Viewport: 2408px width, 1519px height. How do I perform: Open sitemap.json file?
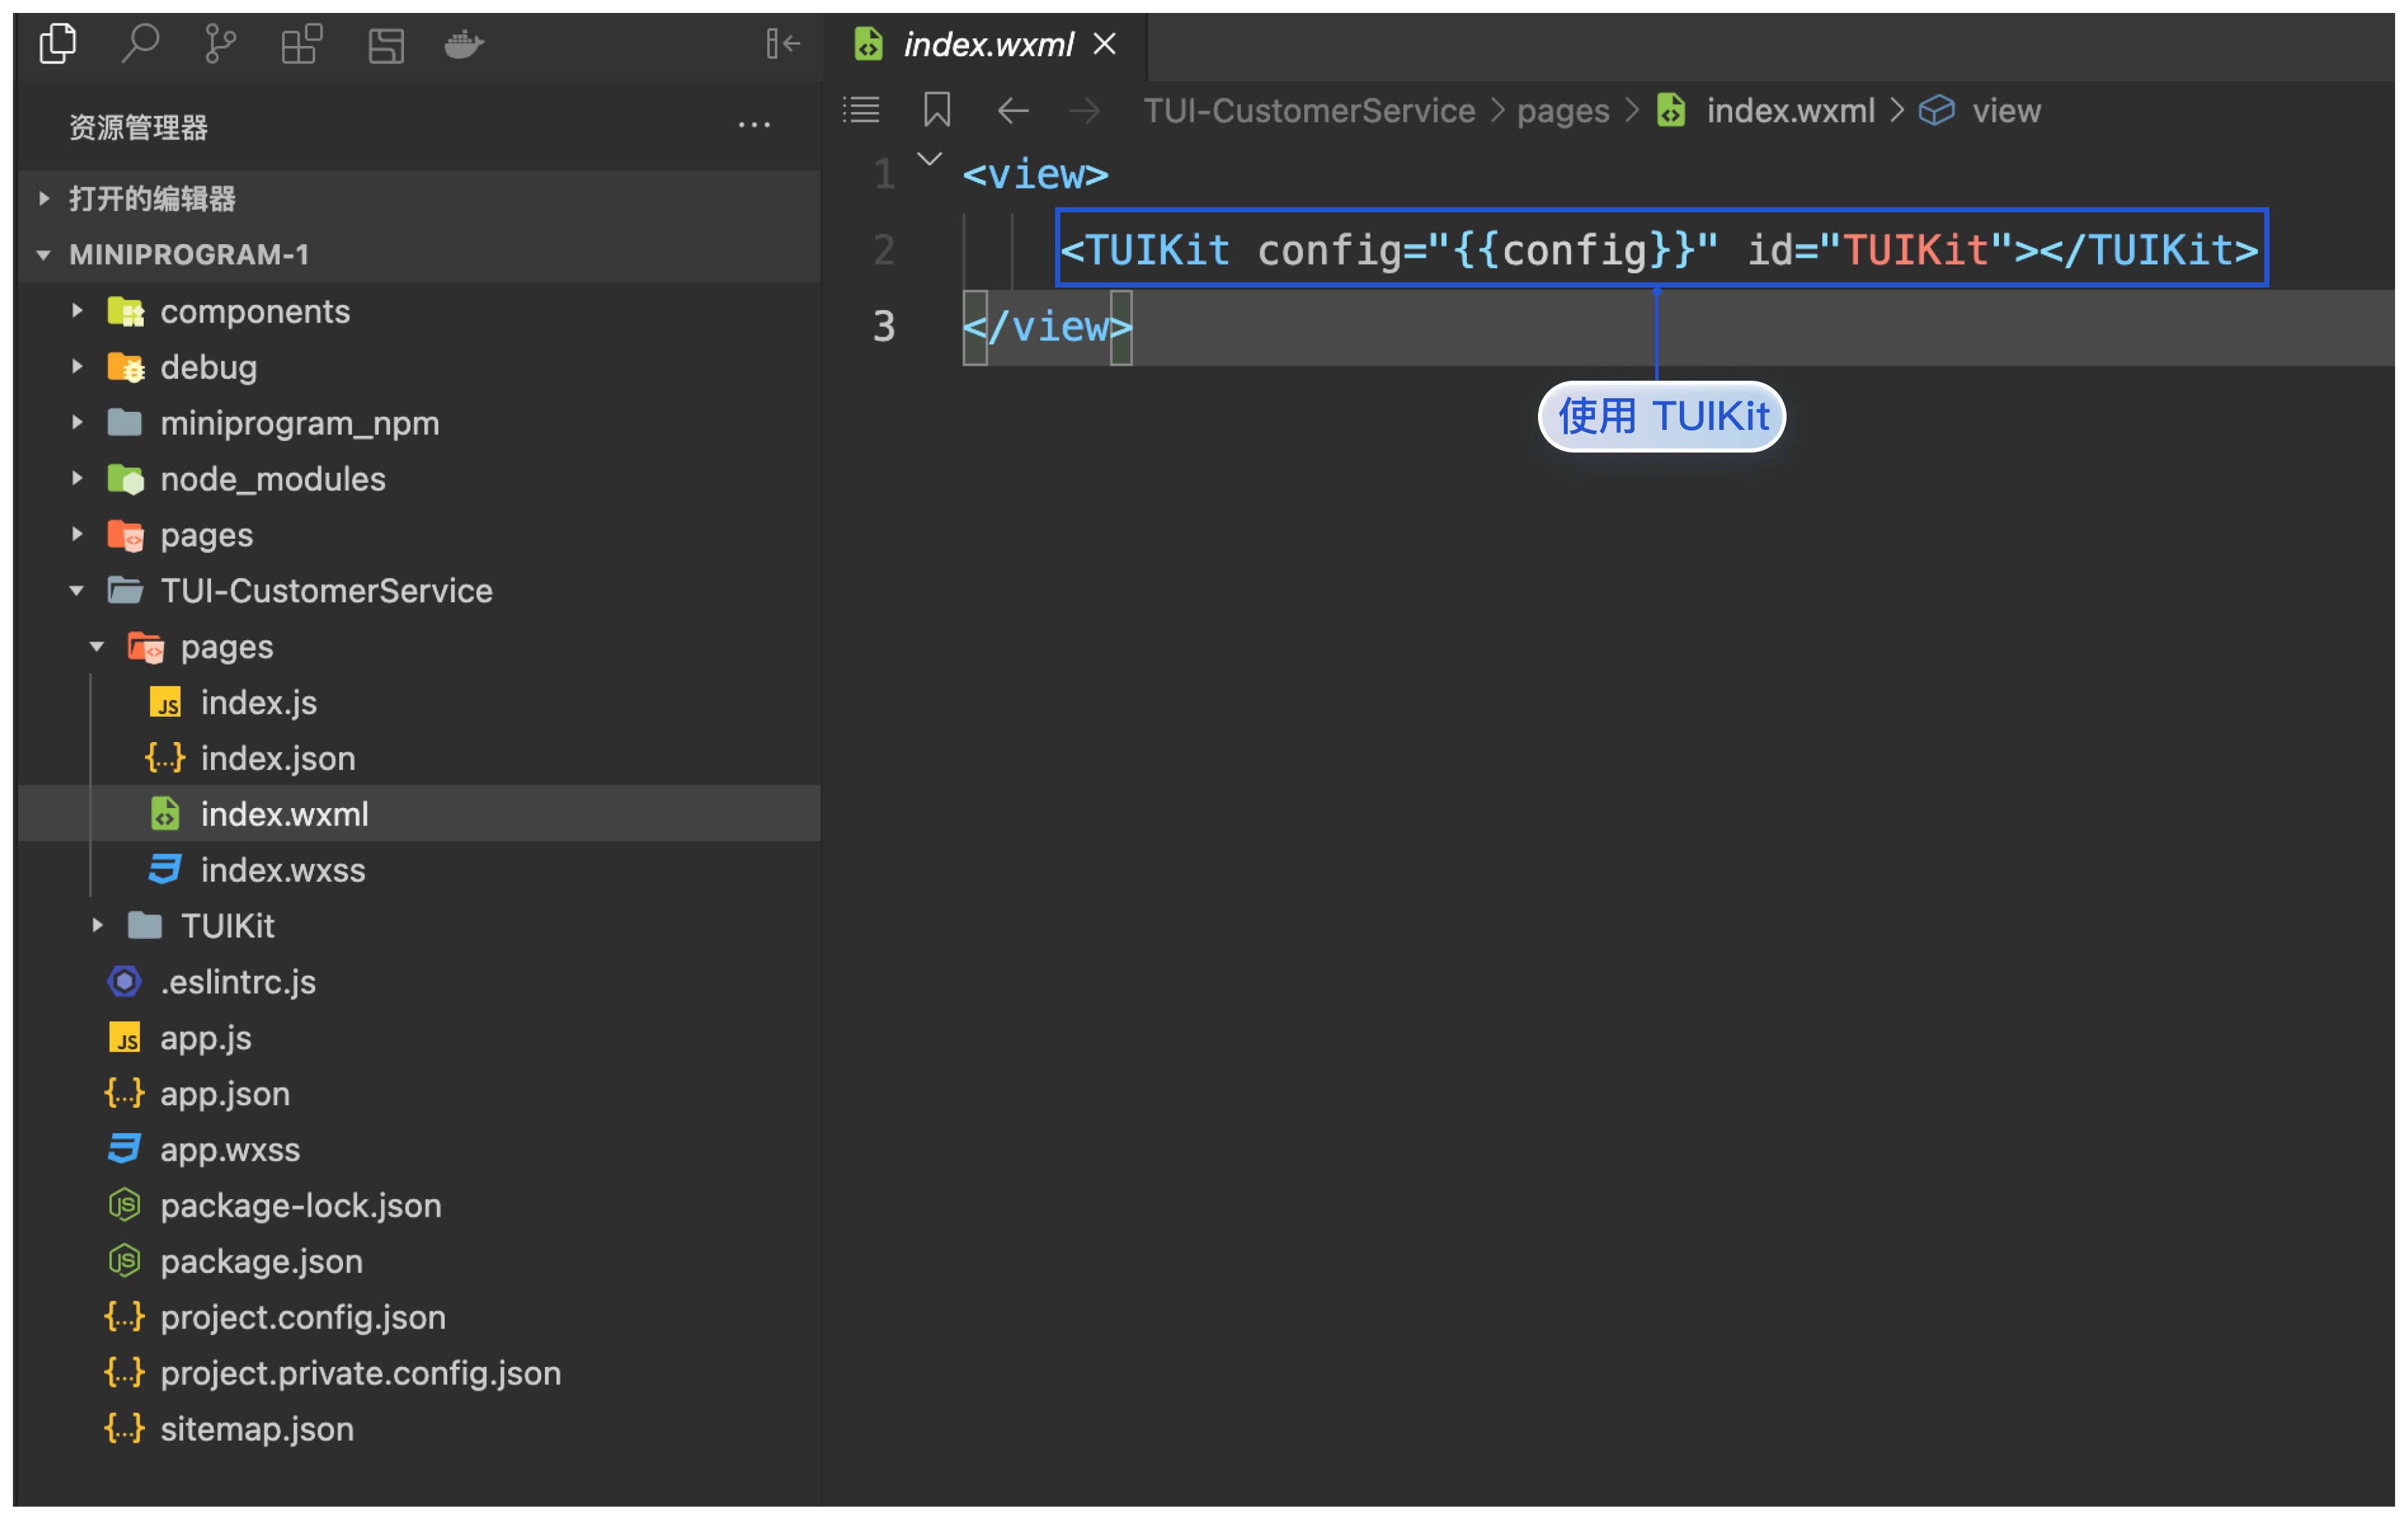click(419, 1429)
